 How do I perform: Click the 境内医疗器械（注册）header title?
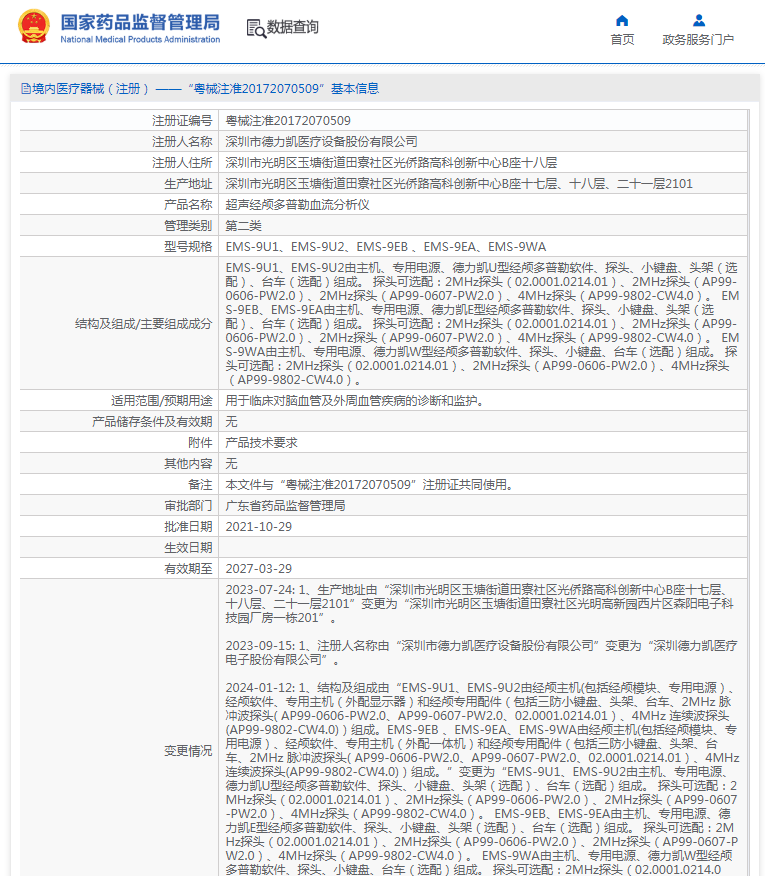[205, 89]
